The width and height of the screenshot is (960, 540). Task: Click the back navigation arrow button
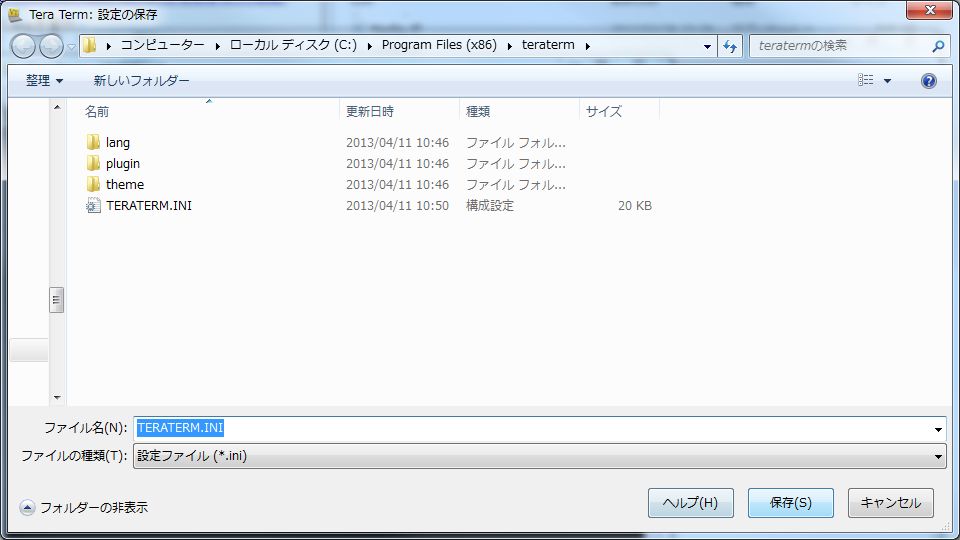(x=23, y=46)
